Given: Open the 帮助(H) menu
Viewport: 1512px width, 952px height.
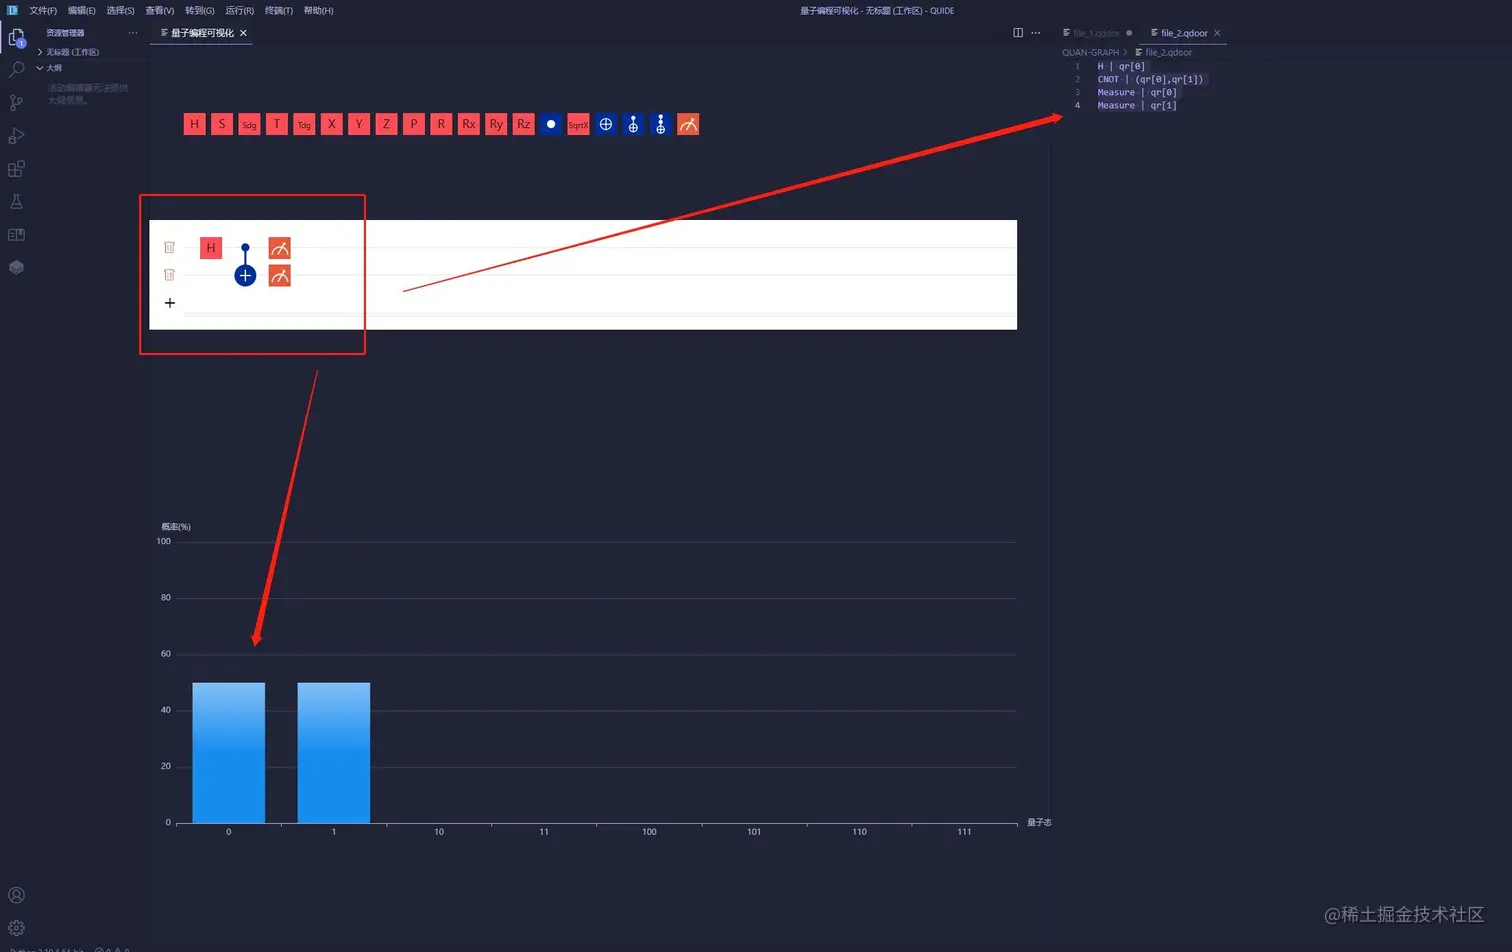Looking at the screenshot, I should [319, 11].
